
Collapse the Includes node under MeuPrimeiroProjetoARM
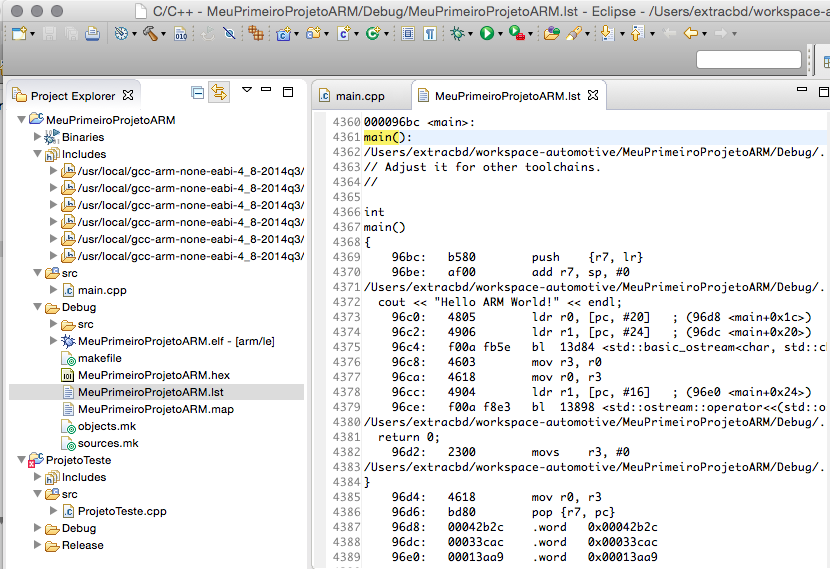(x=37, y=154)
